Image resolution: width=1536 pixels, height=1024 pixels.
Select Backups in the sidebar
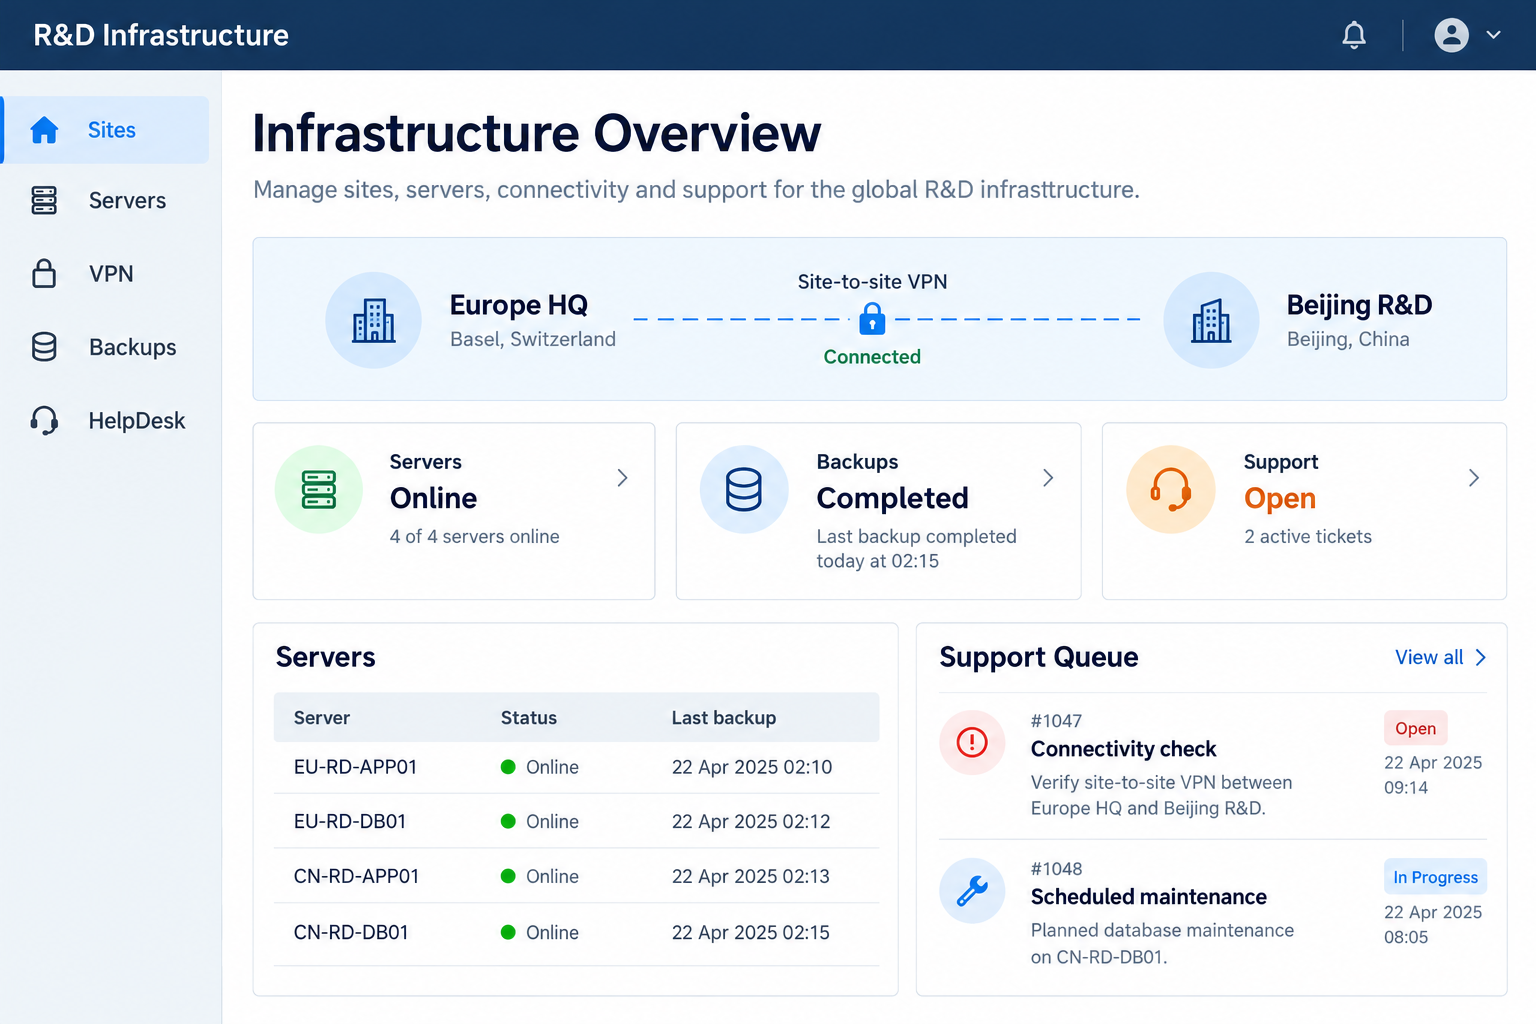106,347
